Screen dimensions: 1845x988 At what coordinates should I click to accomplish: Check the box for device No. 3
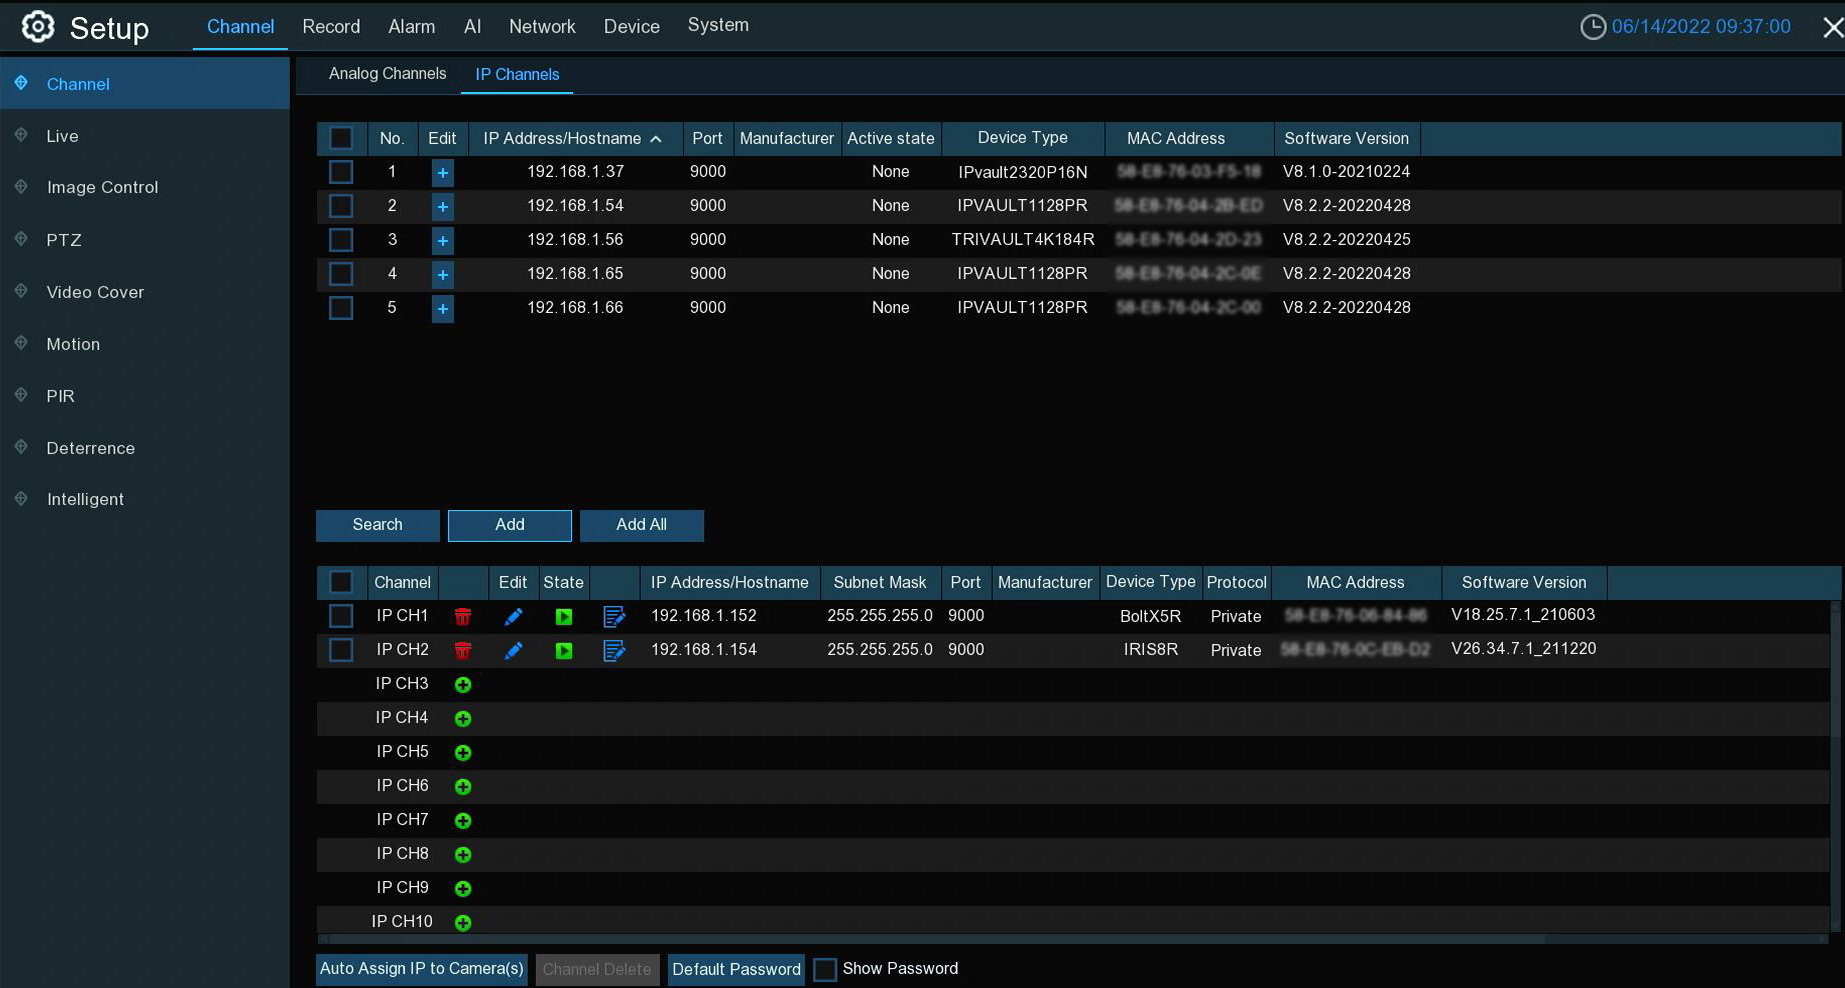[341, 240]
